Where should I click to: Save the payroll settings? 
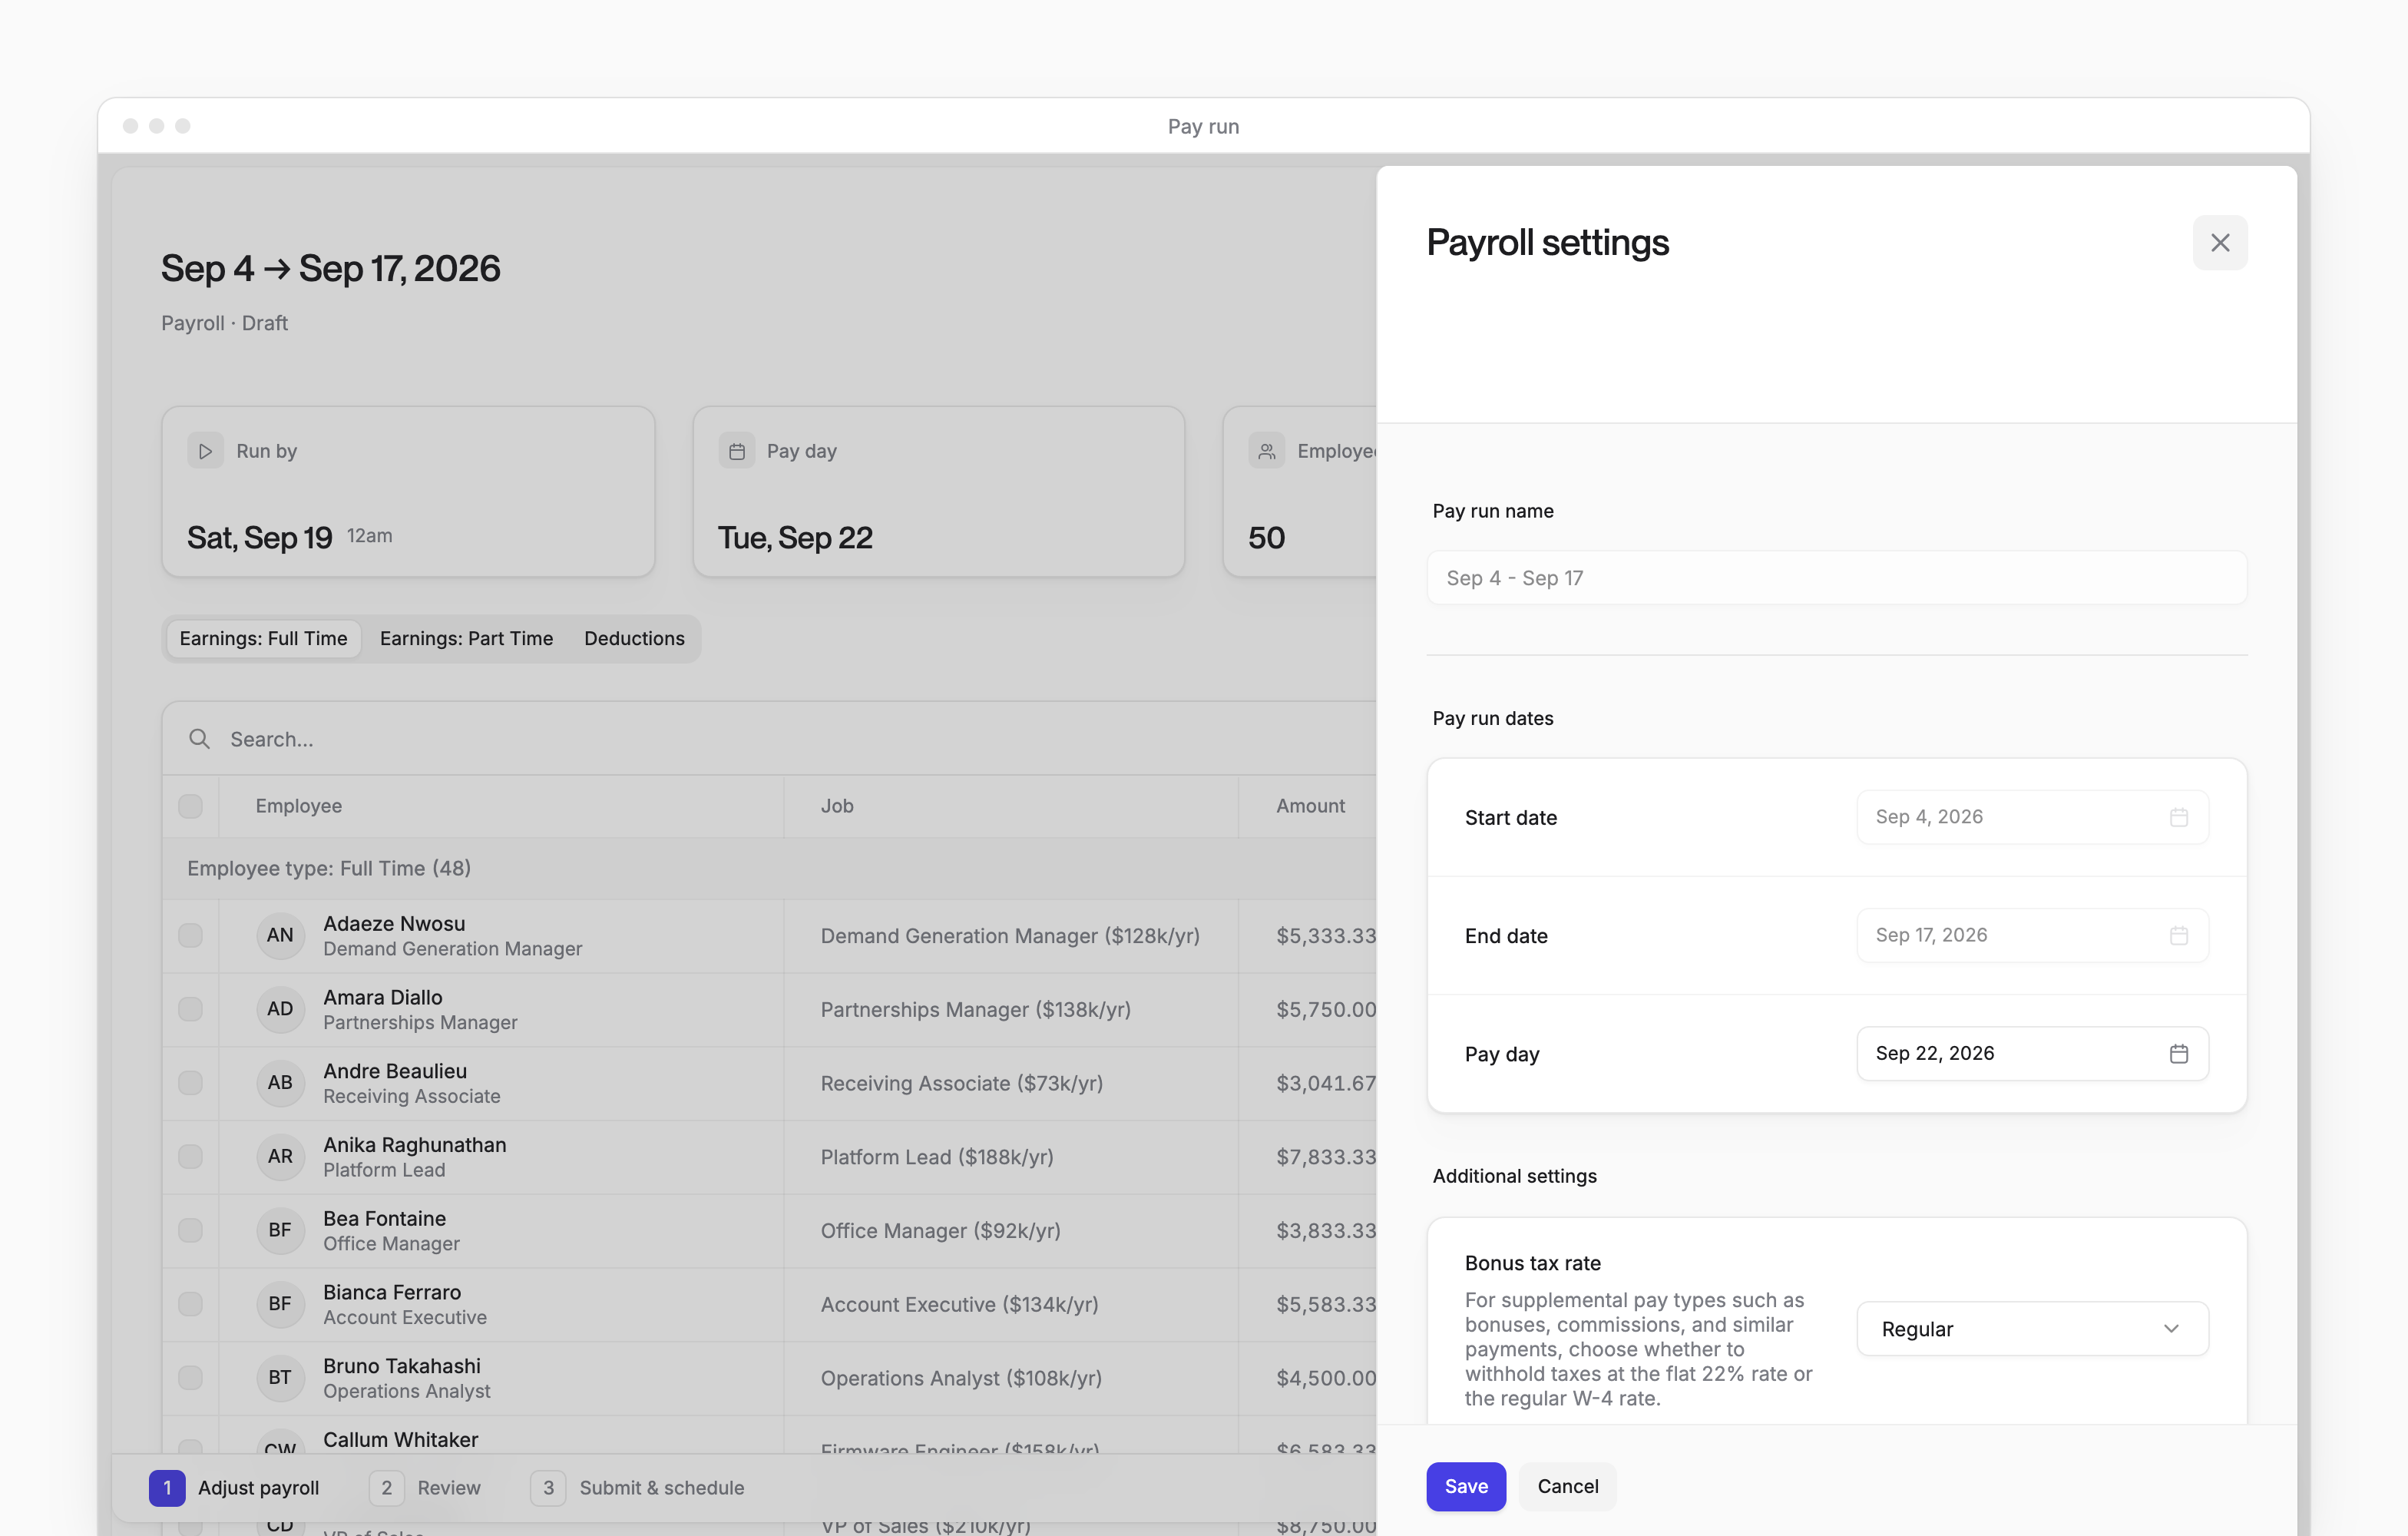1466,1487
